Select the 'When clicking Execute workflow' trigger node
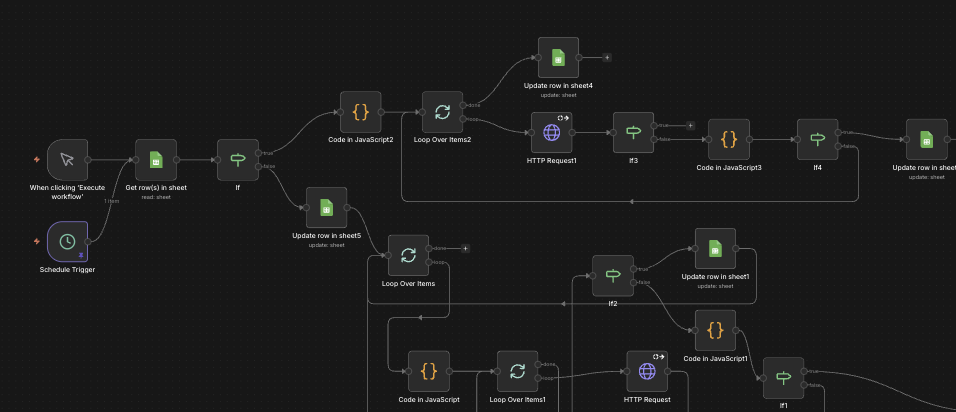 point(68,160)
